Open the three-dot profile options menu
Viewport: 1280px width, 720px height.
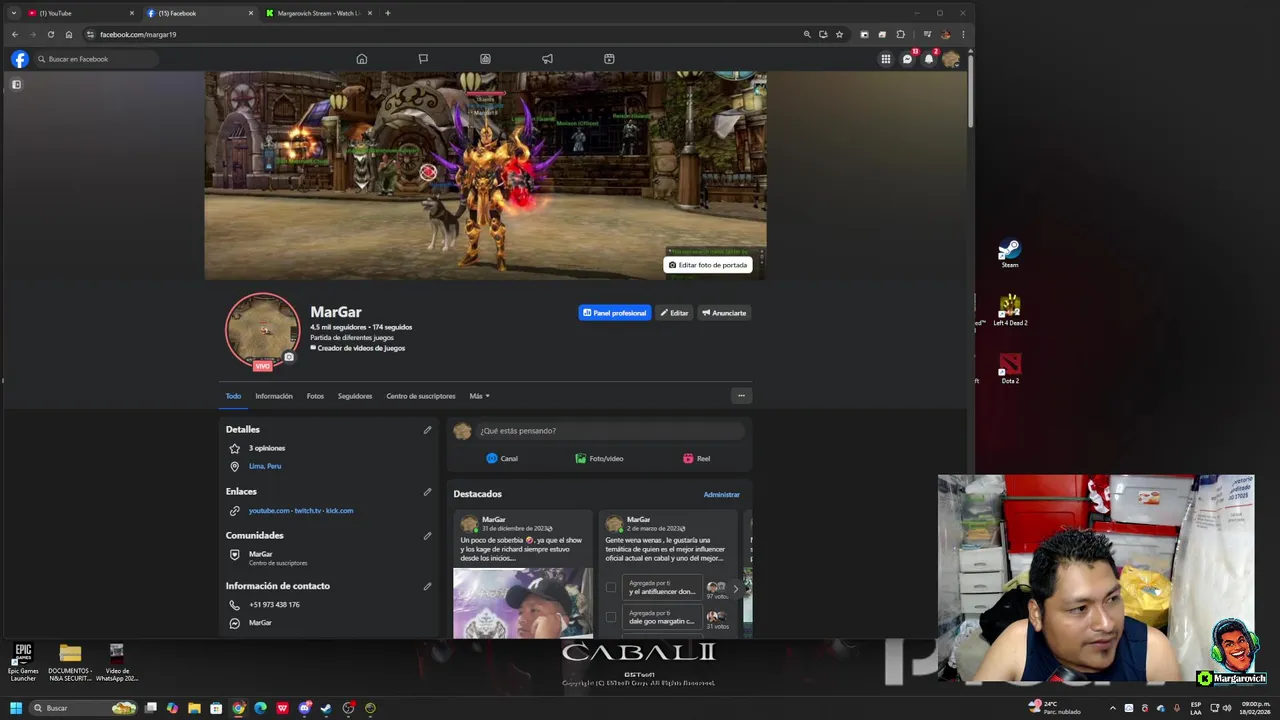click(741, 396)
